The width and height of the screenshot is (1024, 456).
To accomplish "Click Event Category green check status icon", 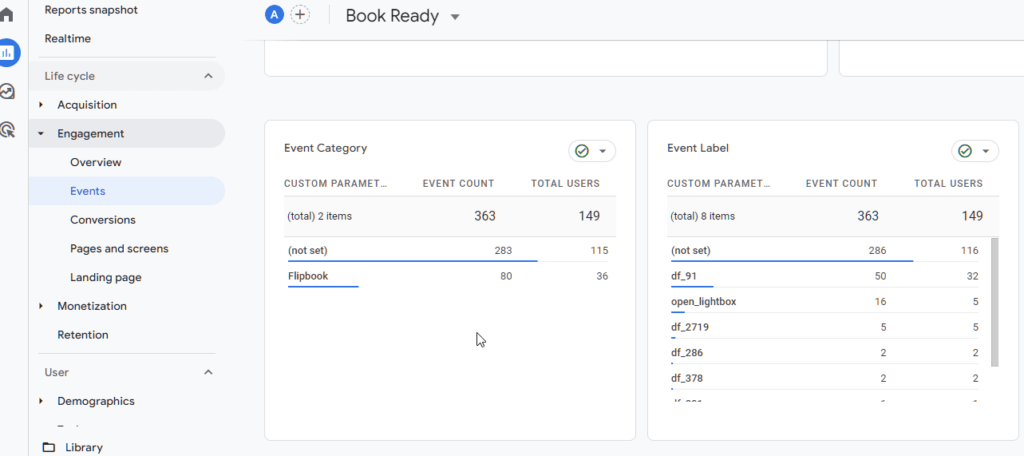I will pos(581,151).
